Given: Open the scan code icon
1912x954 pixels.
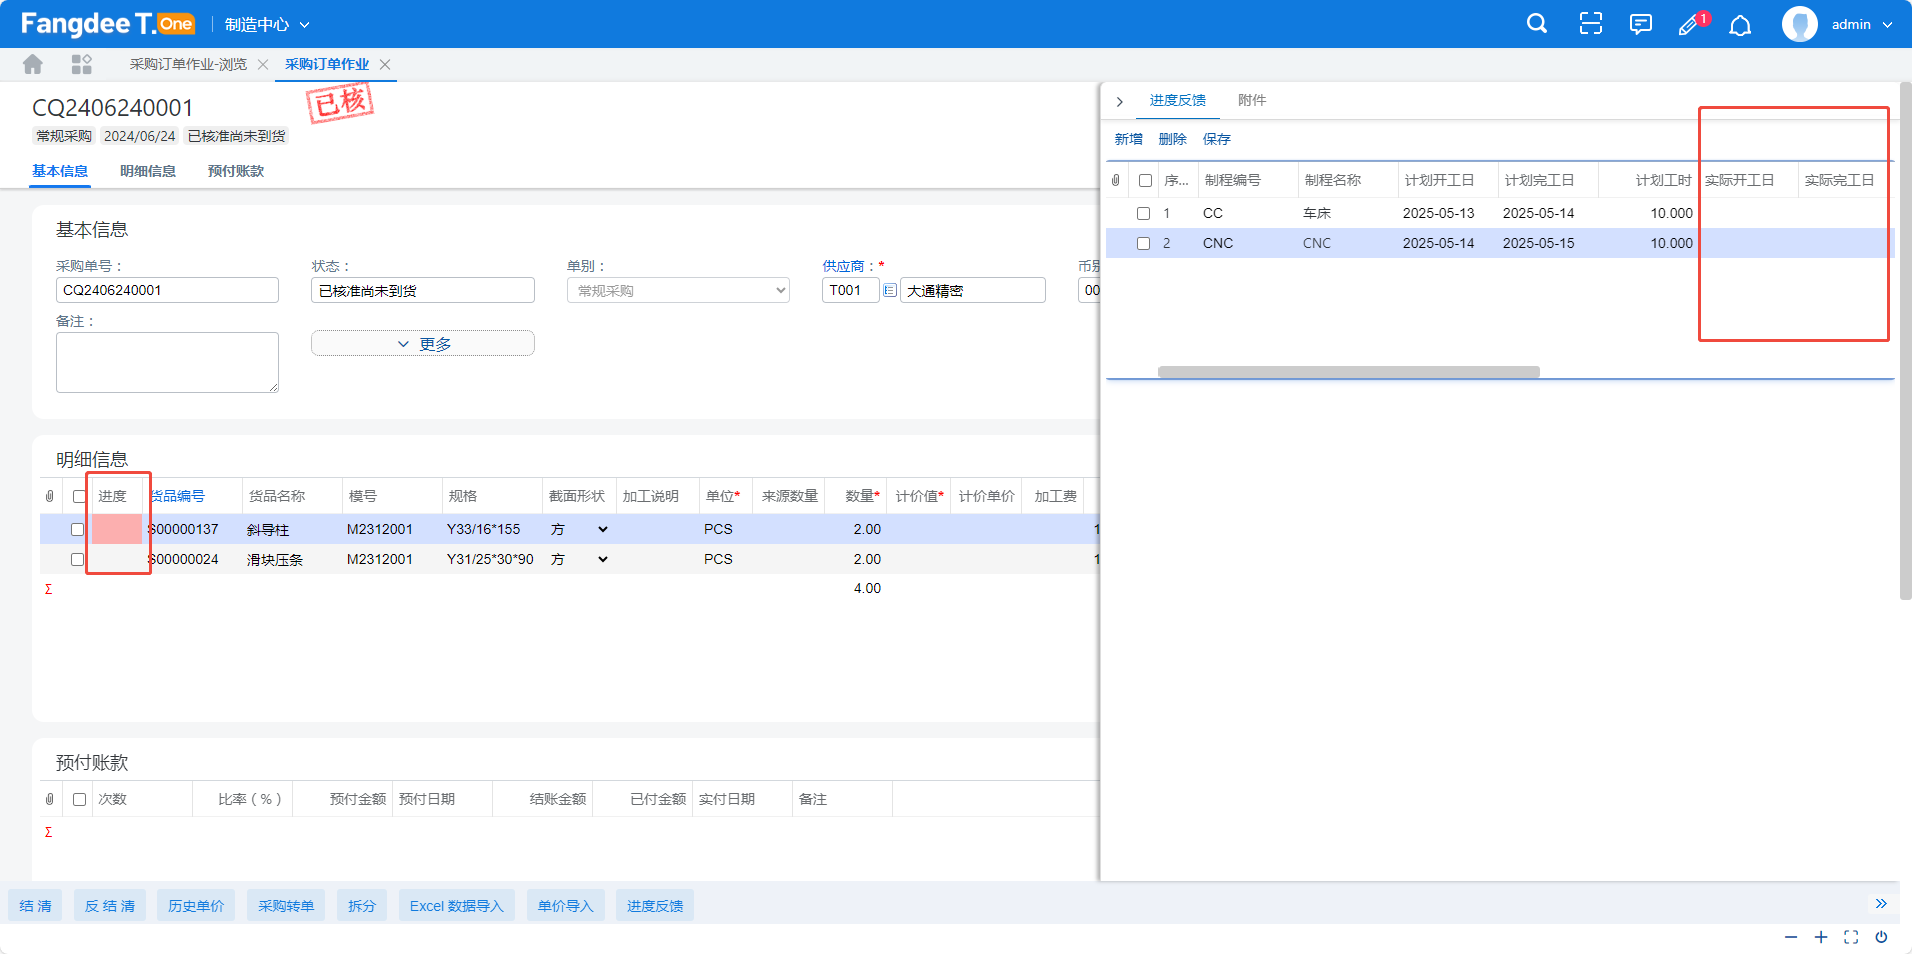Looking at the screenshot, I should (1590, 24).
